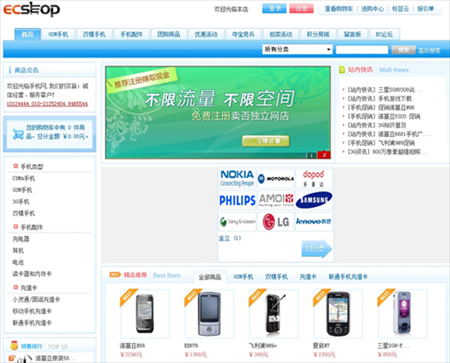Click banner slide indicator 1

click(311, 155)
